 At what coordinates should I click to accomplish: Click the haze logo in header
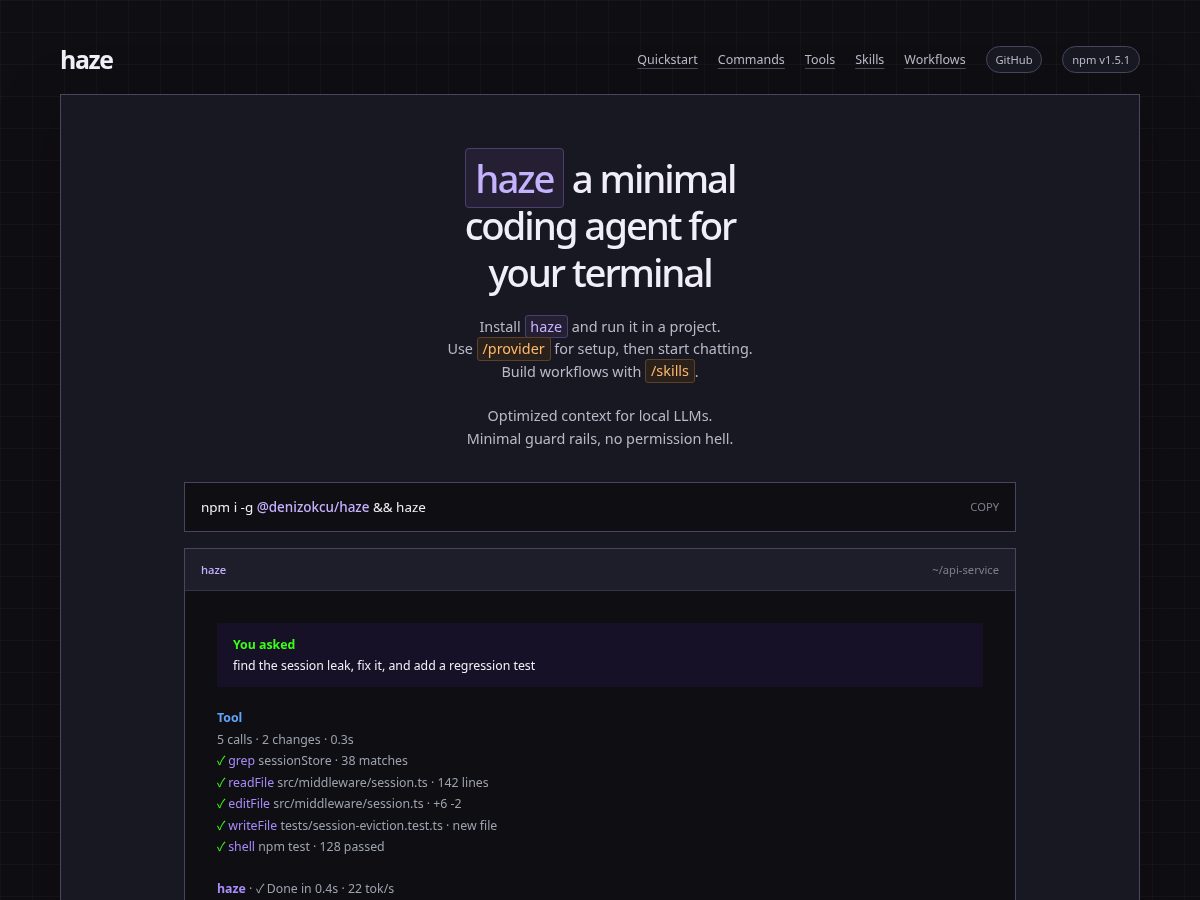tap(87, 60)
